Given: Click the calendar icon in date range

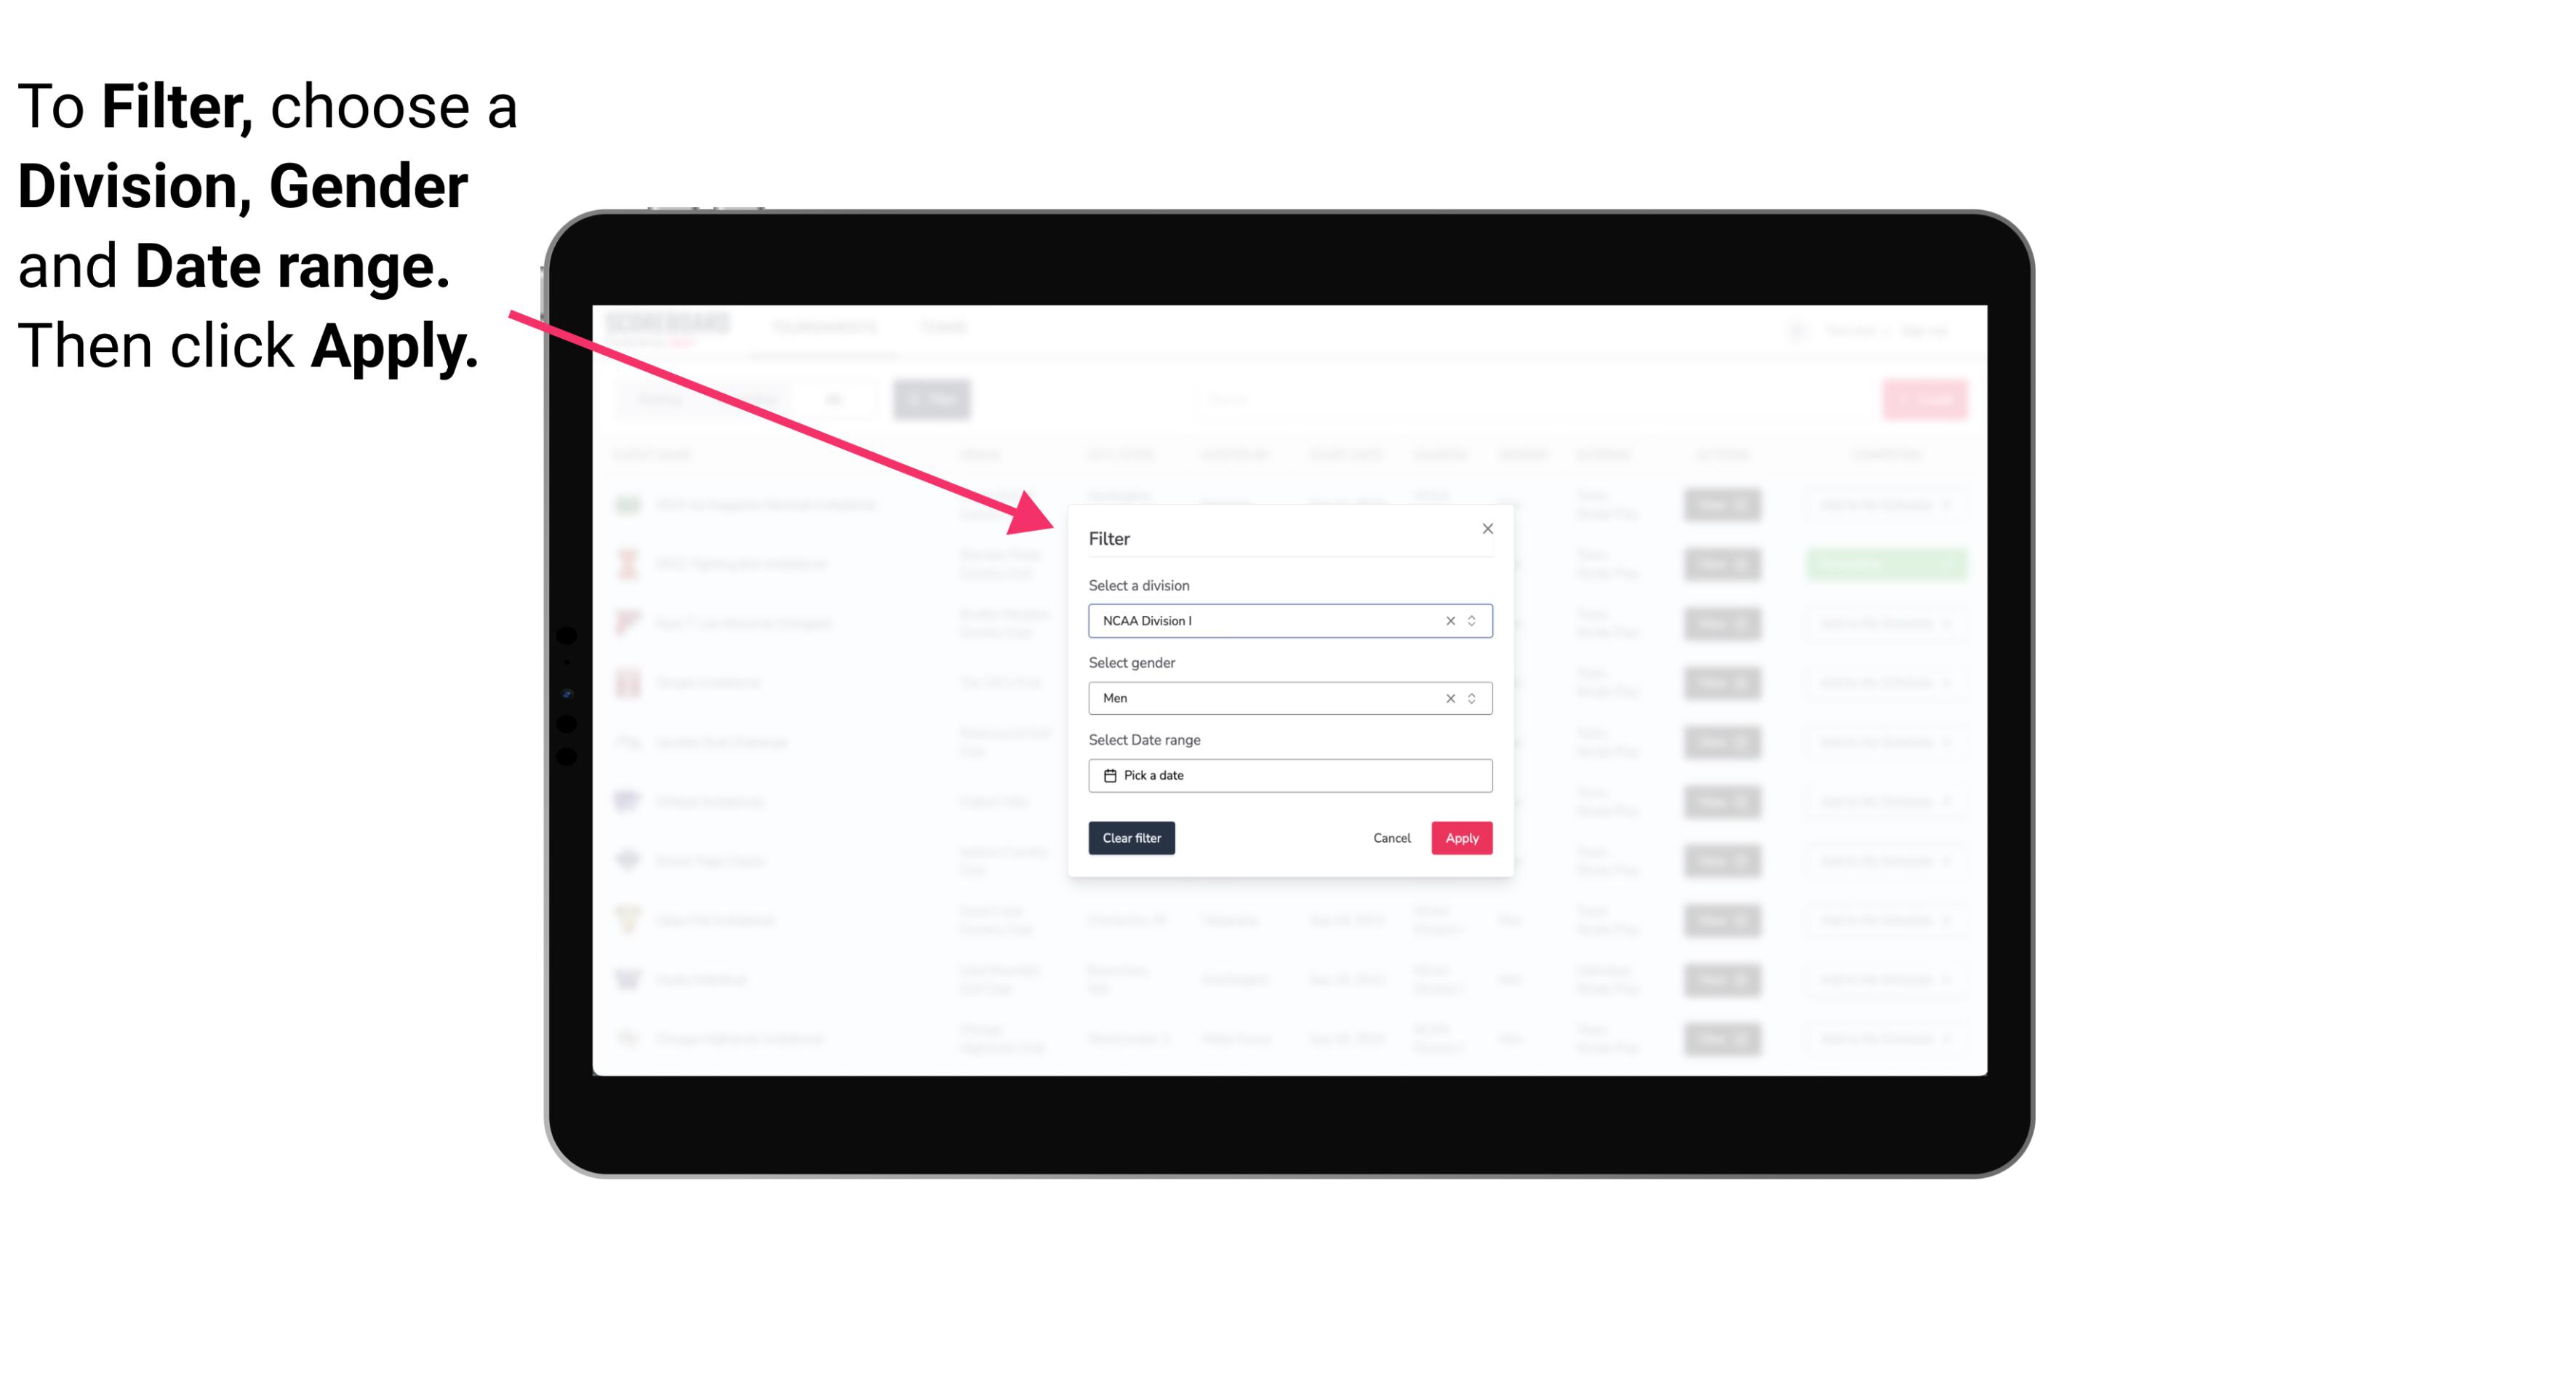Looking at the screenshot, I should [1108, 775].
